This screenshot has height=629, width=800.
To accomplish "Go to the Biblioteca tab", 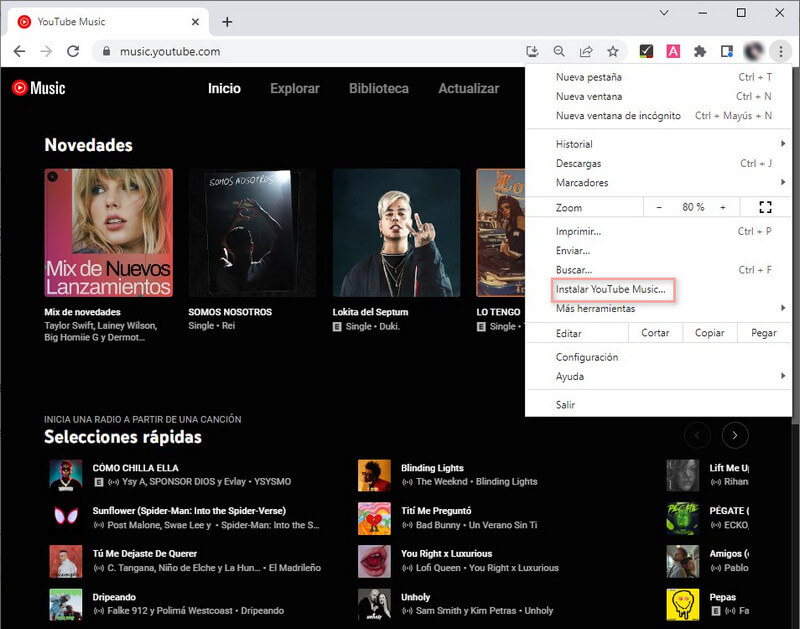I will coord(379,88).
